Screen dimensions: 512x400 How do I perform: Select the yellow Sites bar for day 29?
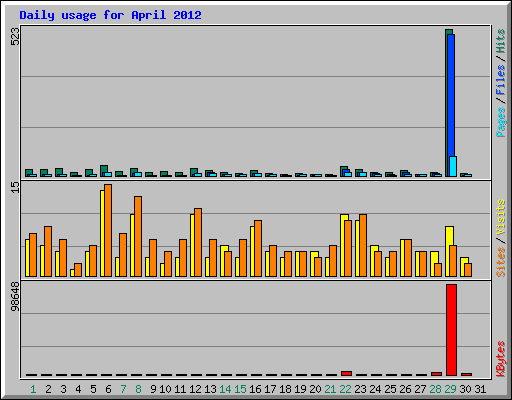pos(448,251)
